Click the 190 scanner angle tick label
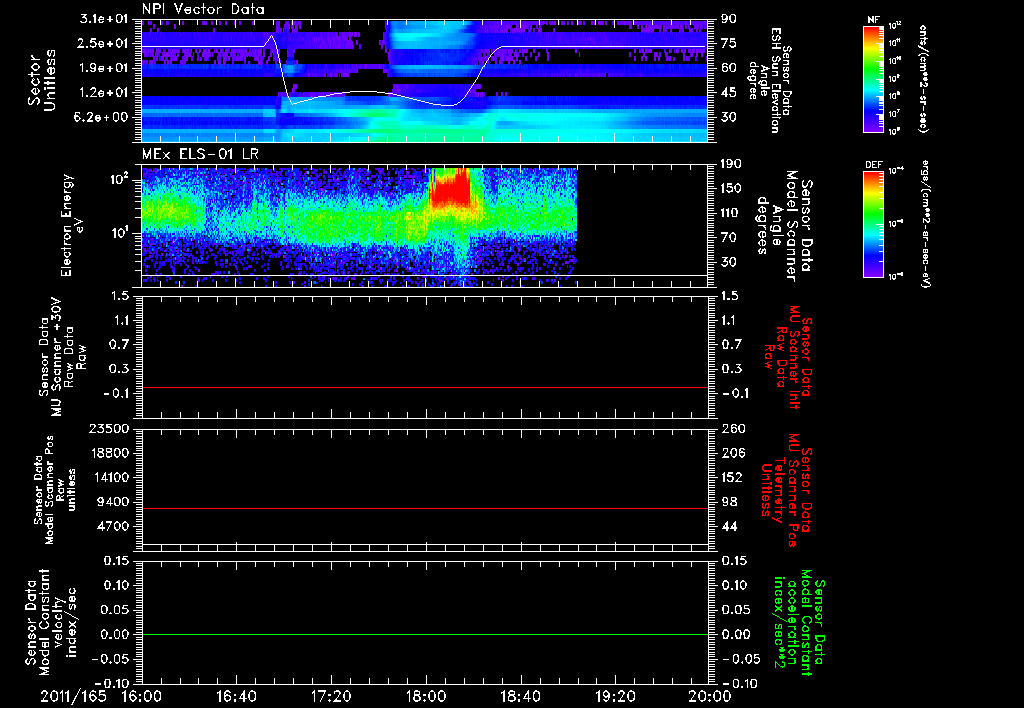Viewport: 1024px width, 708px height. (x=731, y=164)
